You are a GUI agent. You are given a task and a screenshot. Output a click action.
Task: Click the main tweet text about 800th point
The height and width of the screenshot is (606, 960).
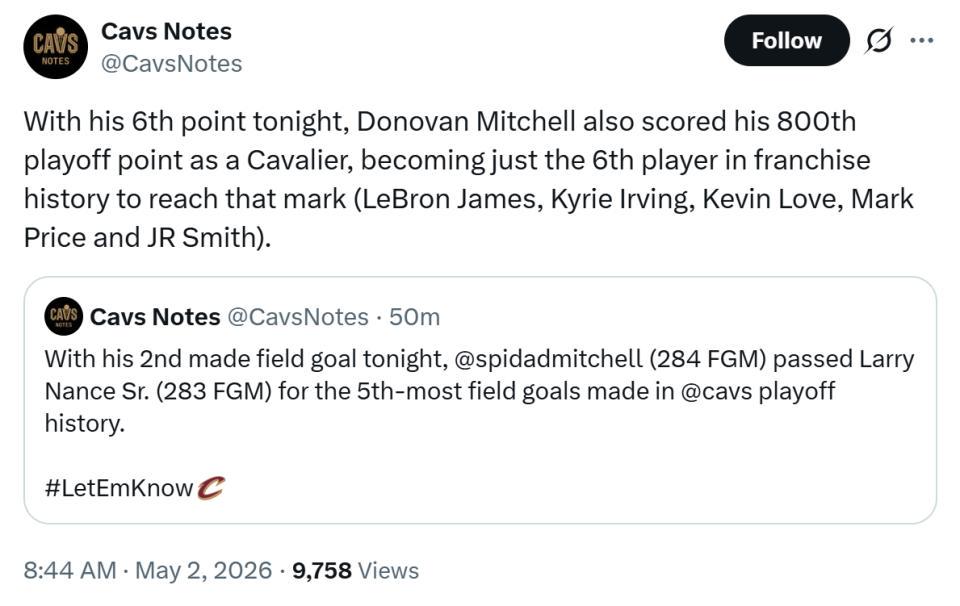(x=469, y=179)
